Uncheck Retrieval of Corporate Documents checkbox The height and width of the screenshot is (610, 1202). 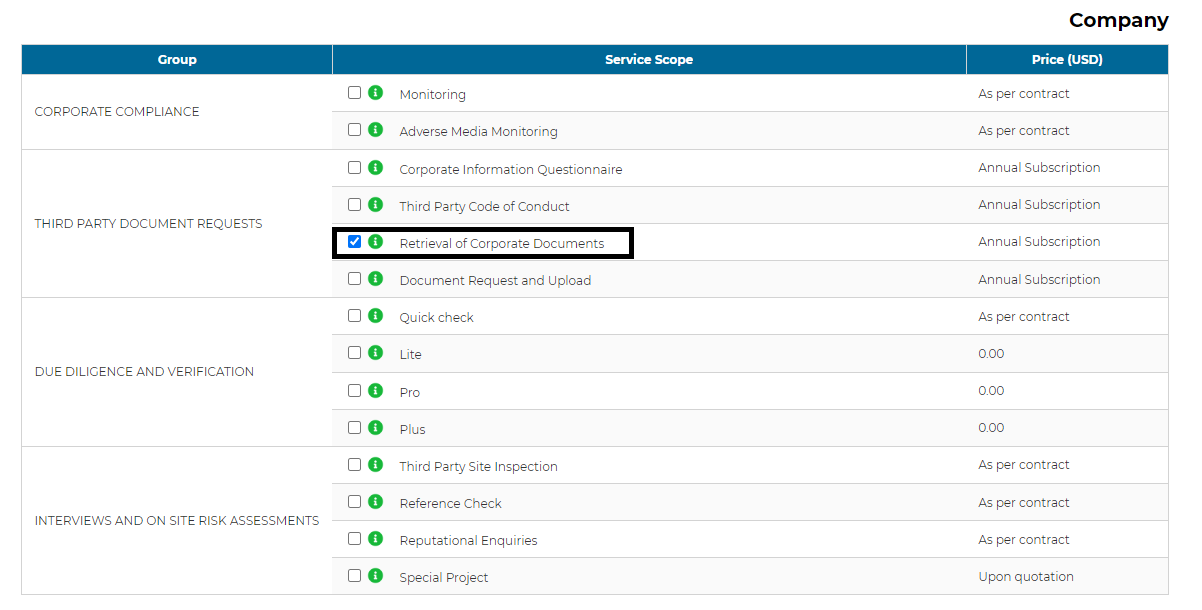(354, 242)
